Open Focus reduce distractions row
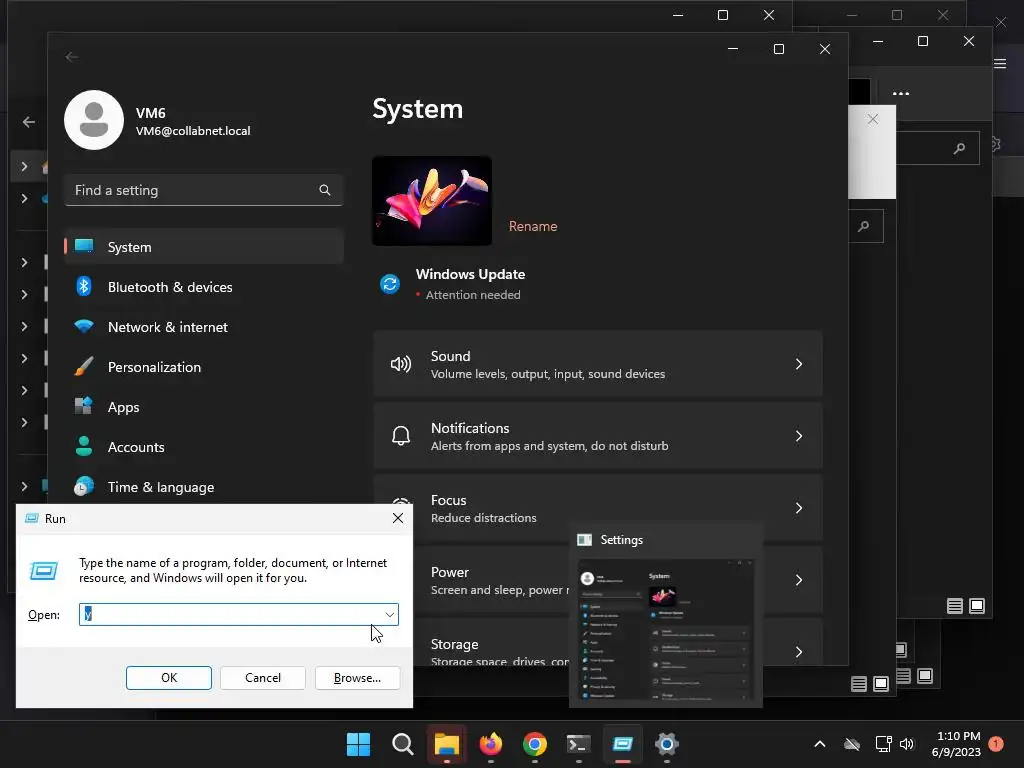This screenshot has height=768, width=1024. click(x=598, y=508)
